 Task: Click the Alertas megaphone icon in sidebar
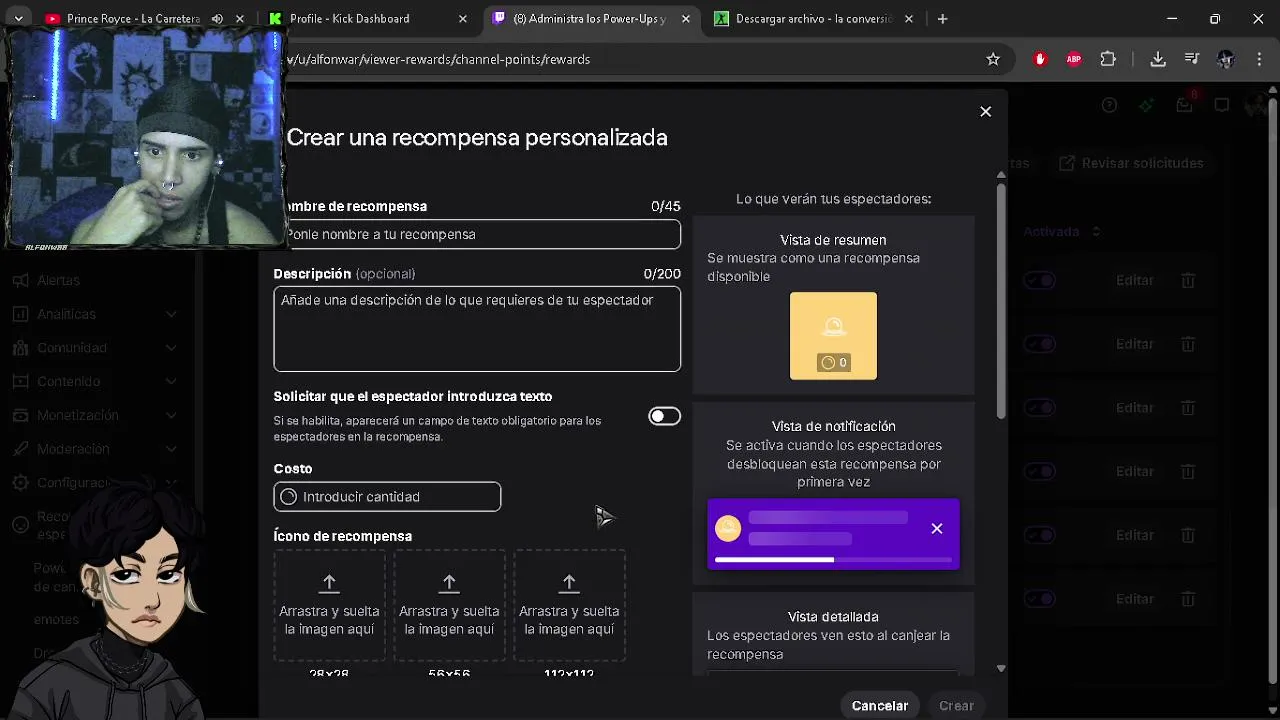click(20, 280)
